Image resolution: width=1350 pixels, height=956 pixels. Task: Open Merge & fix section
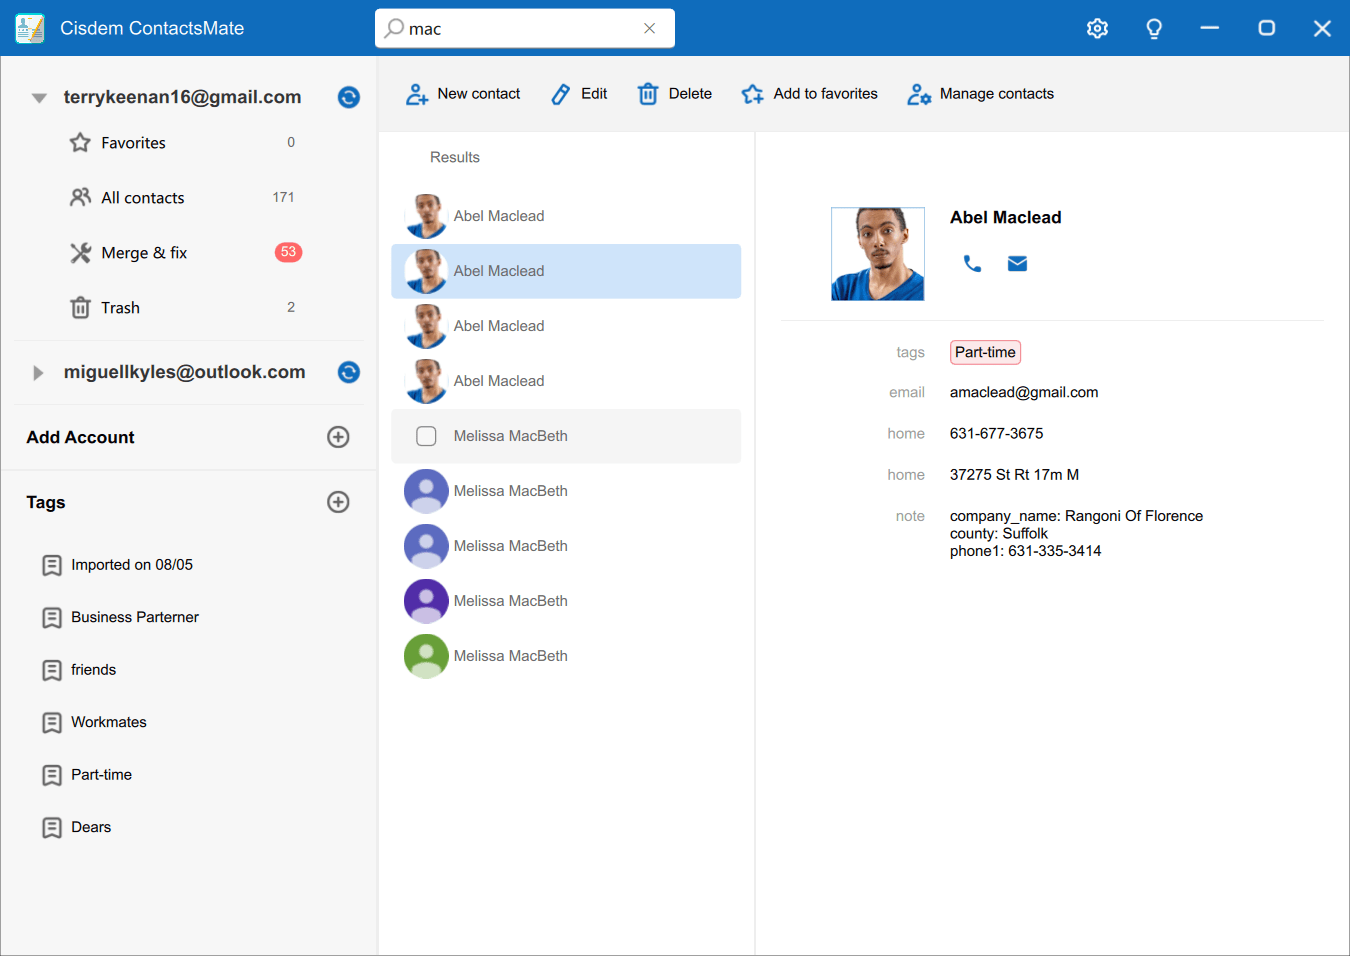tap(144, 253)
